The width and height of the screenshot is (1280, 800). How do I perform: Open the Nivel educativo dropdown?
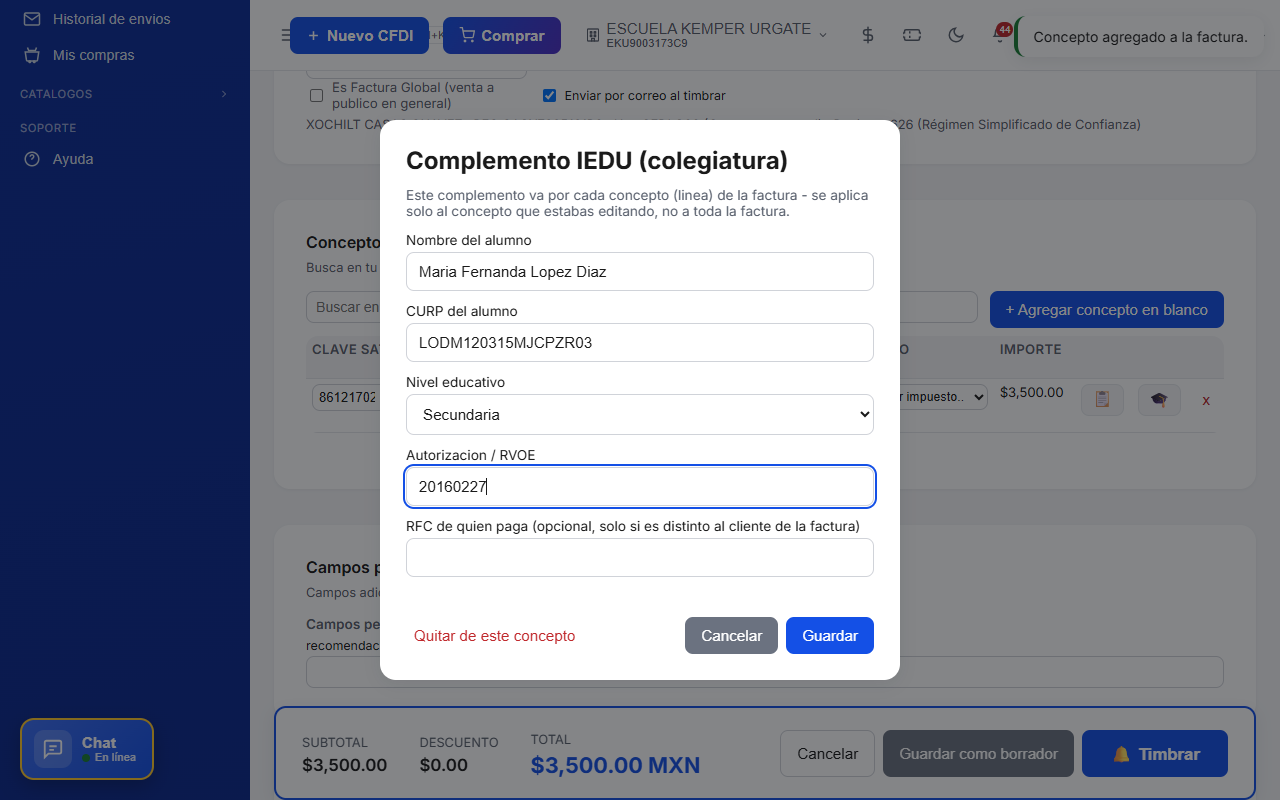pos(640,414)
